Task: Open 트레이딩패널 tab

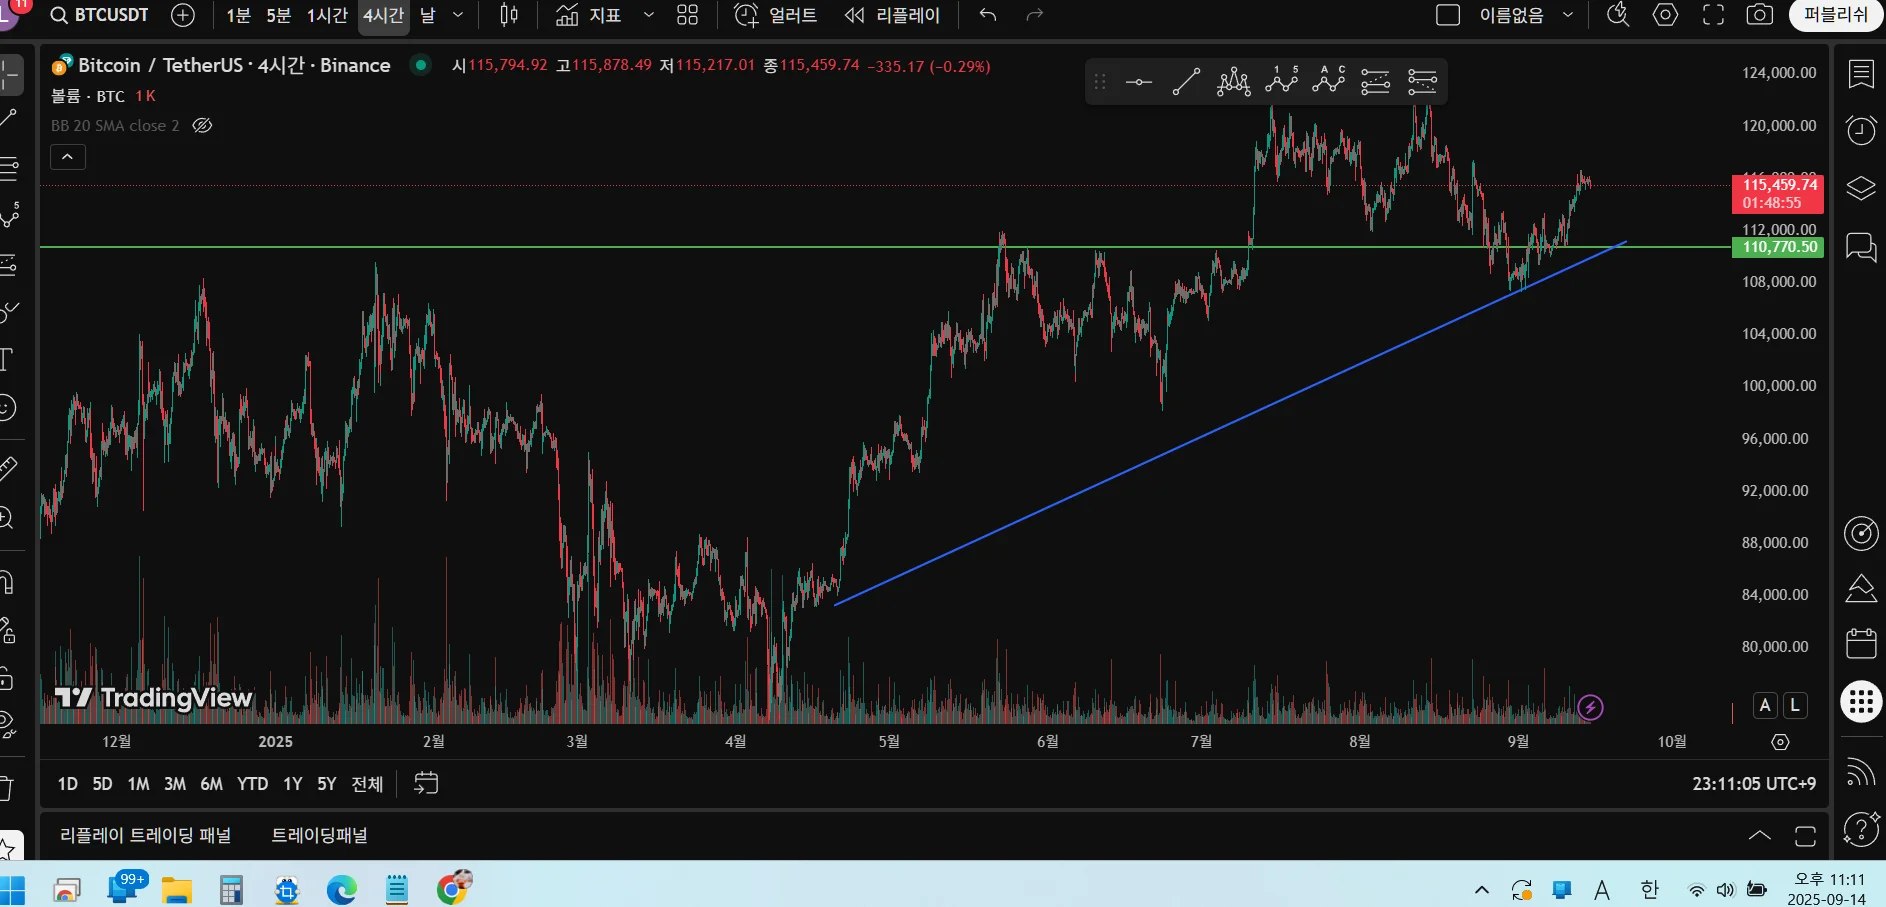Action: click(320, 835)
